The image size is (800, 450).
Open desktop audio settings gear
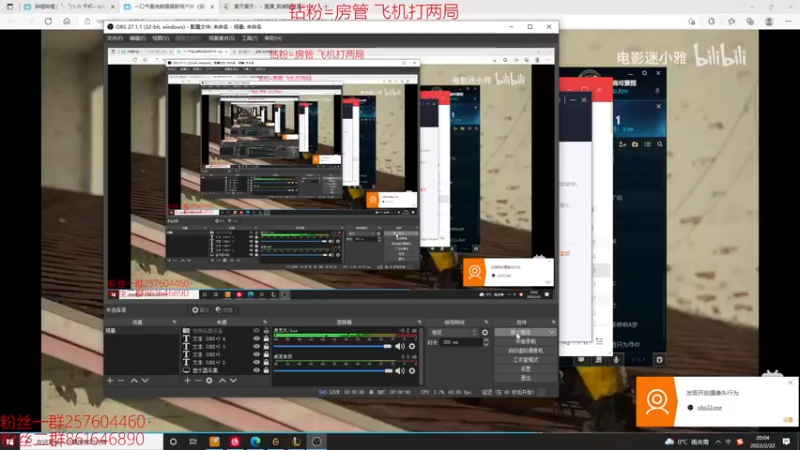(x=412, y=371)
